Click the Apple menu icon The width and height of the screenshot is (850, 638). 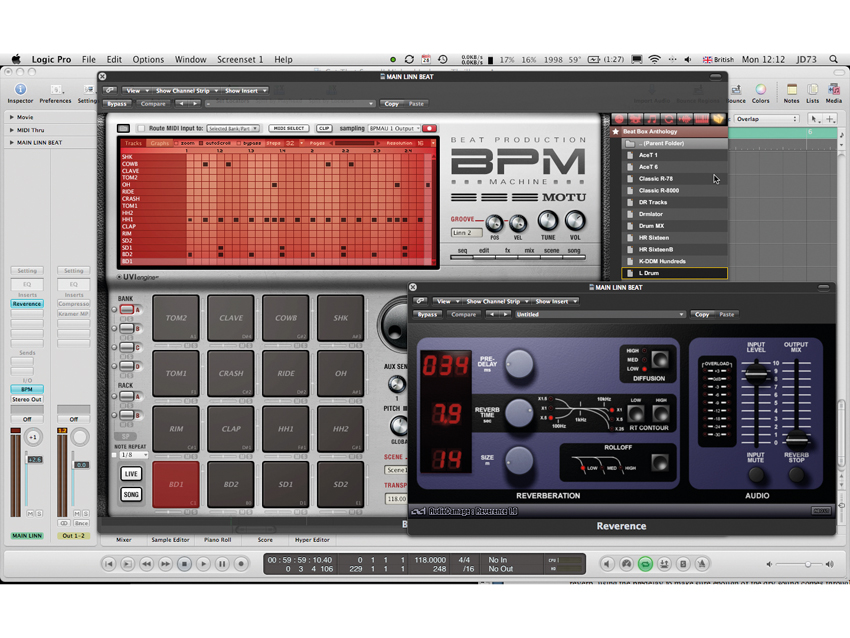coord(16,59)
